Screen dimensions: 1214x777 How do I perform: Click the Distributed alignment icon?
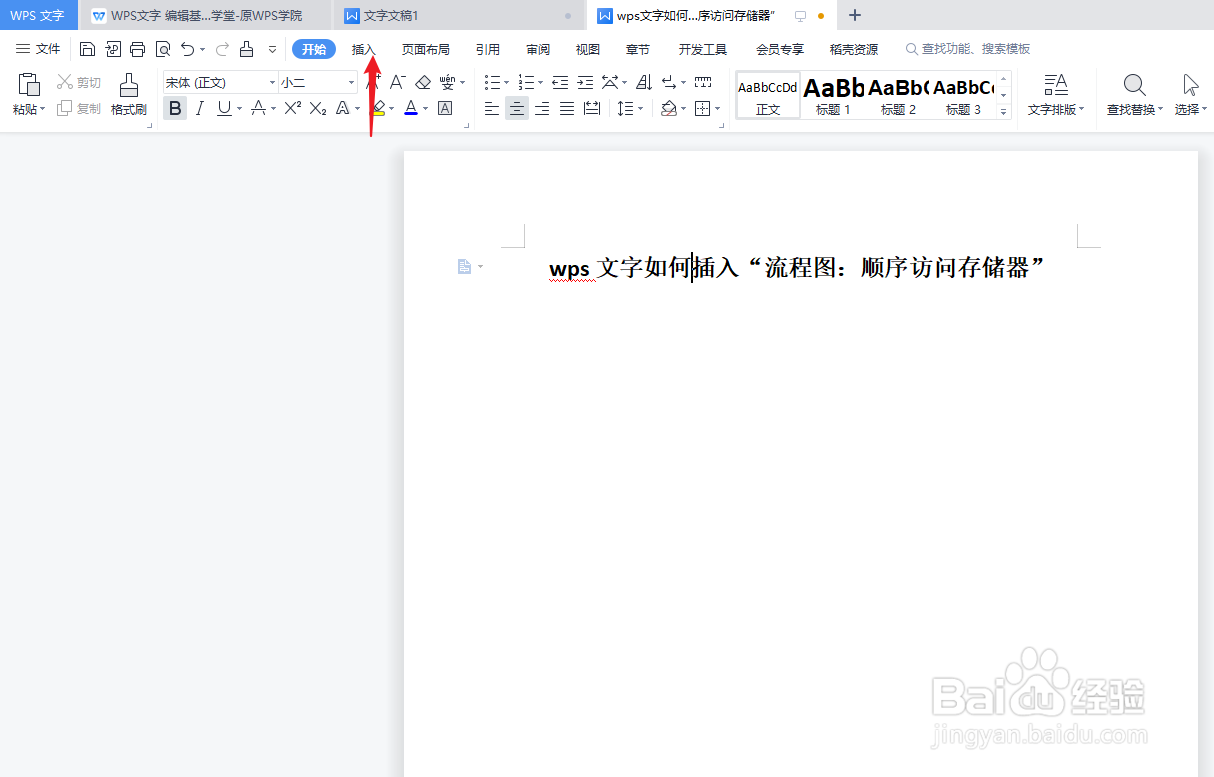click(592, 108)
